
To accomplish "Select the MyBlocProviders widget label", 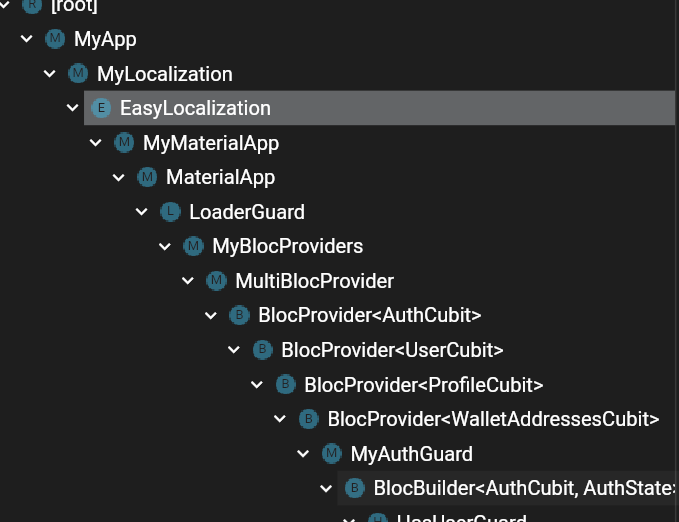I will 288,246.
